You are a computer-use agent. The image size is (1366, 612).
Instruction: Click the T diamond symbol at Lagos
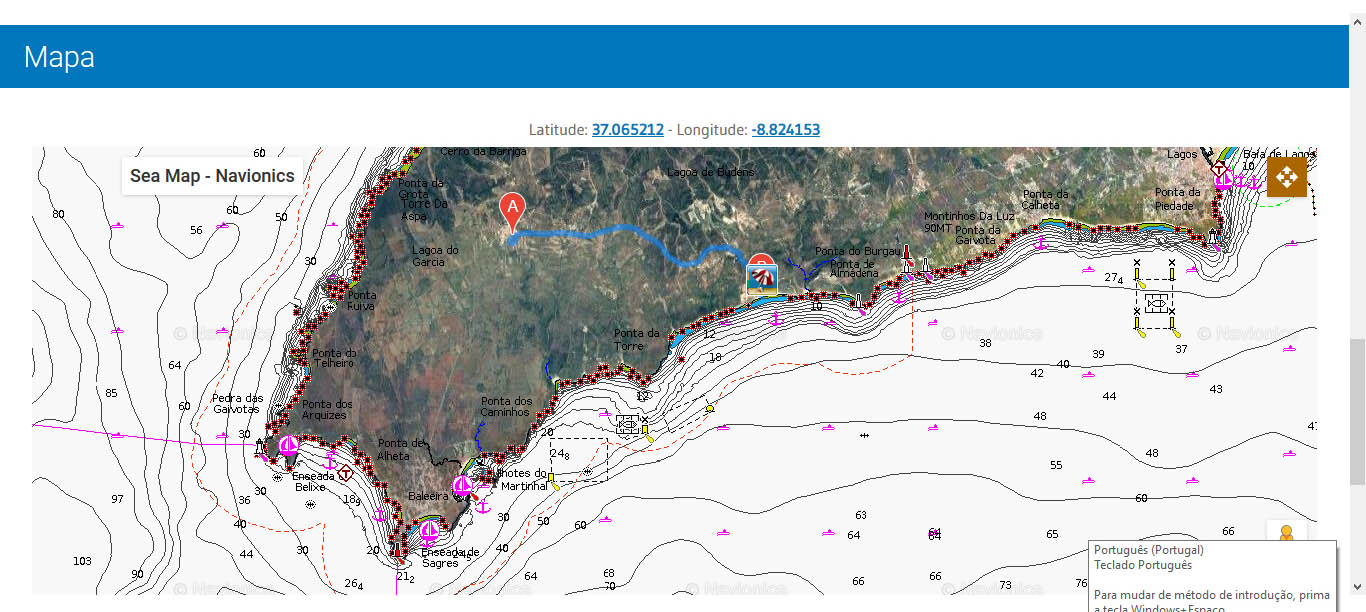[1220, 168]
